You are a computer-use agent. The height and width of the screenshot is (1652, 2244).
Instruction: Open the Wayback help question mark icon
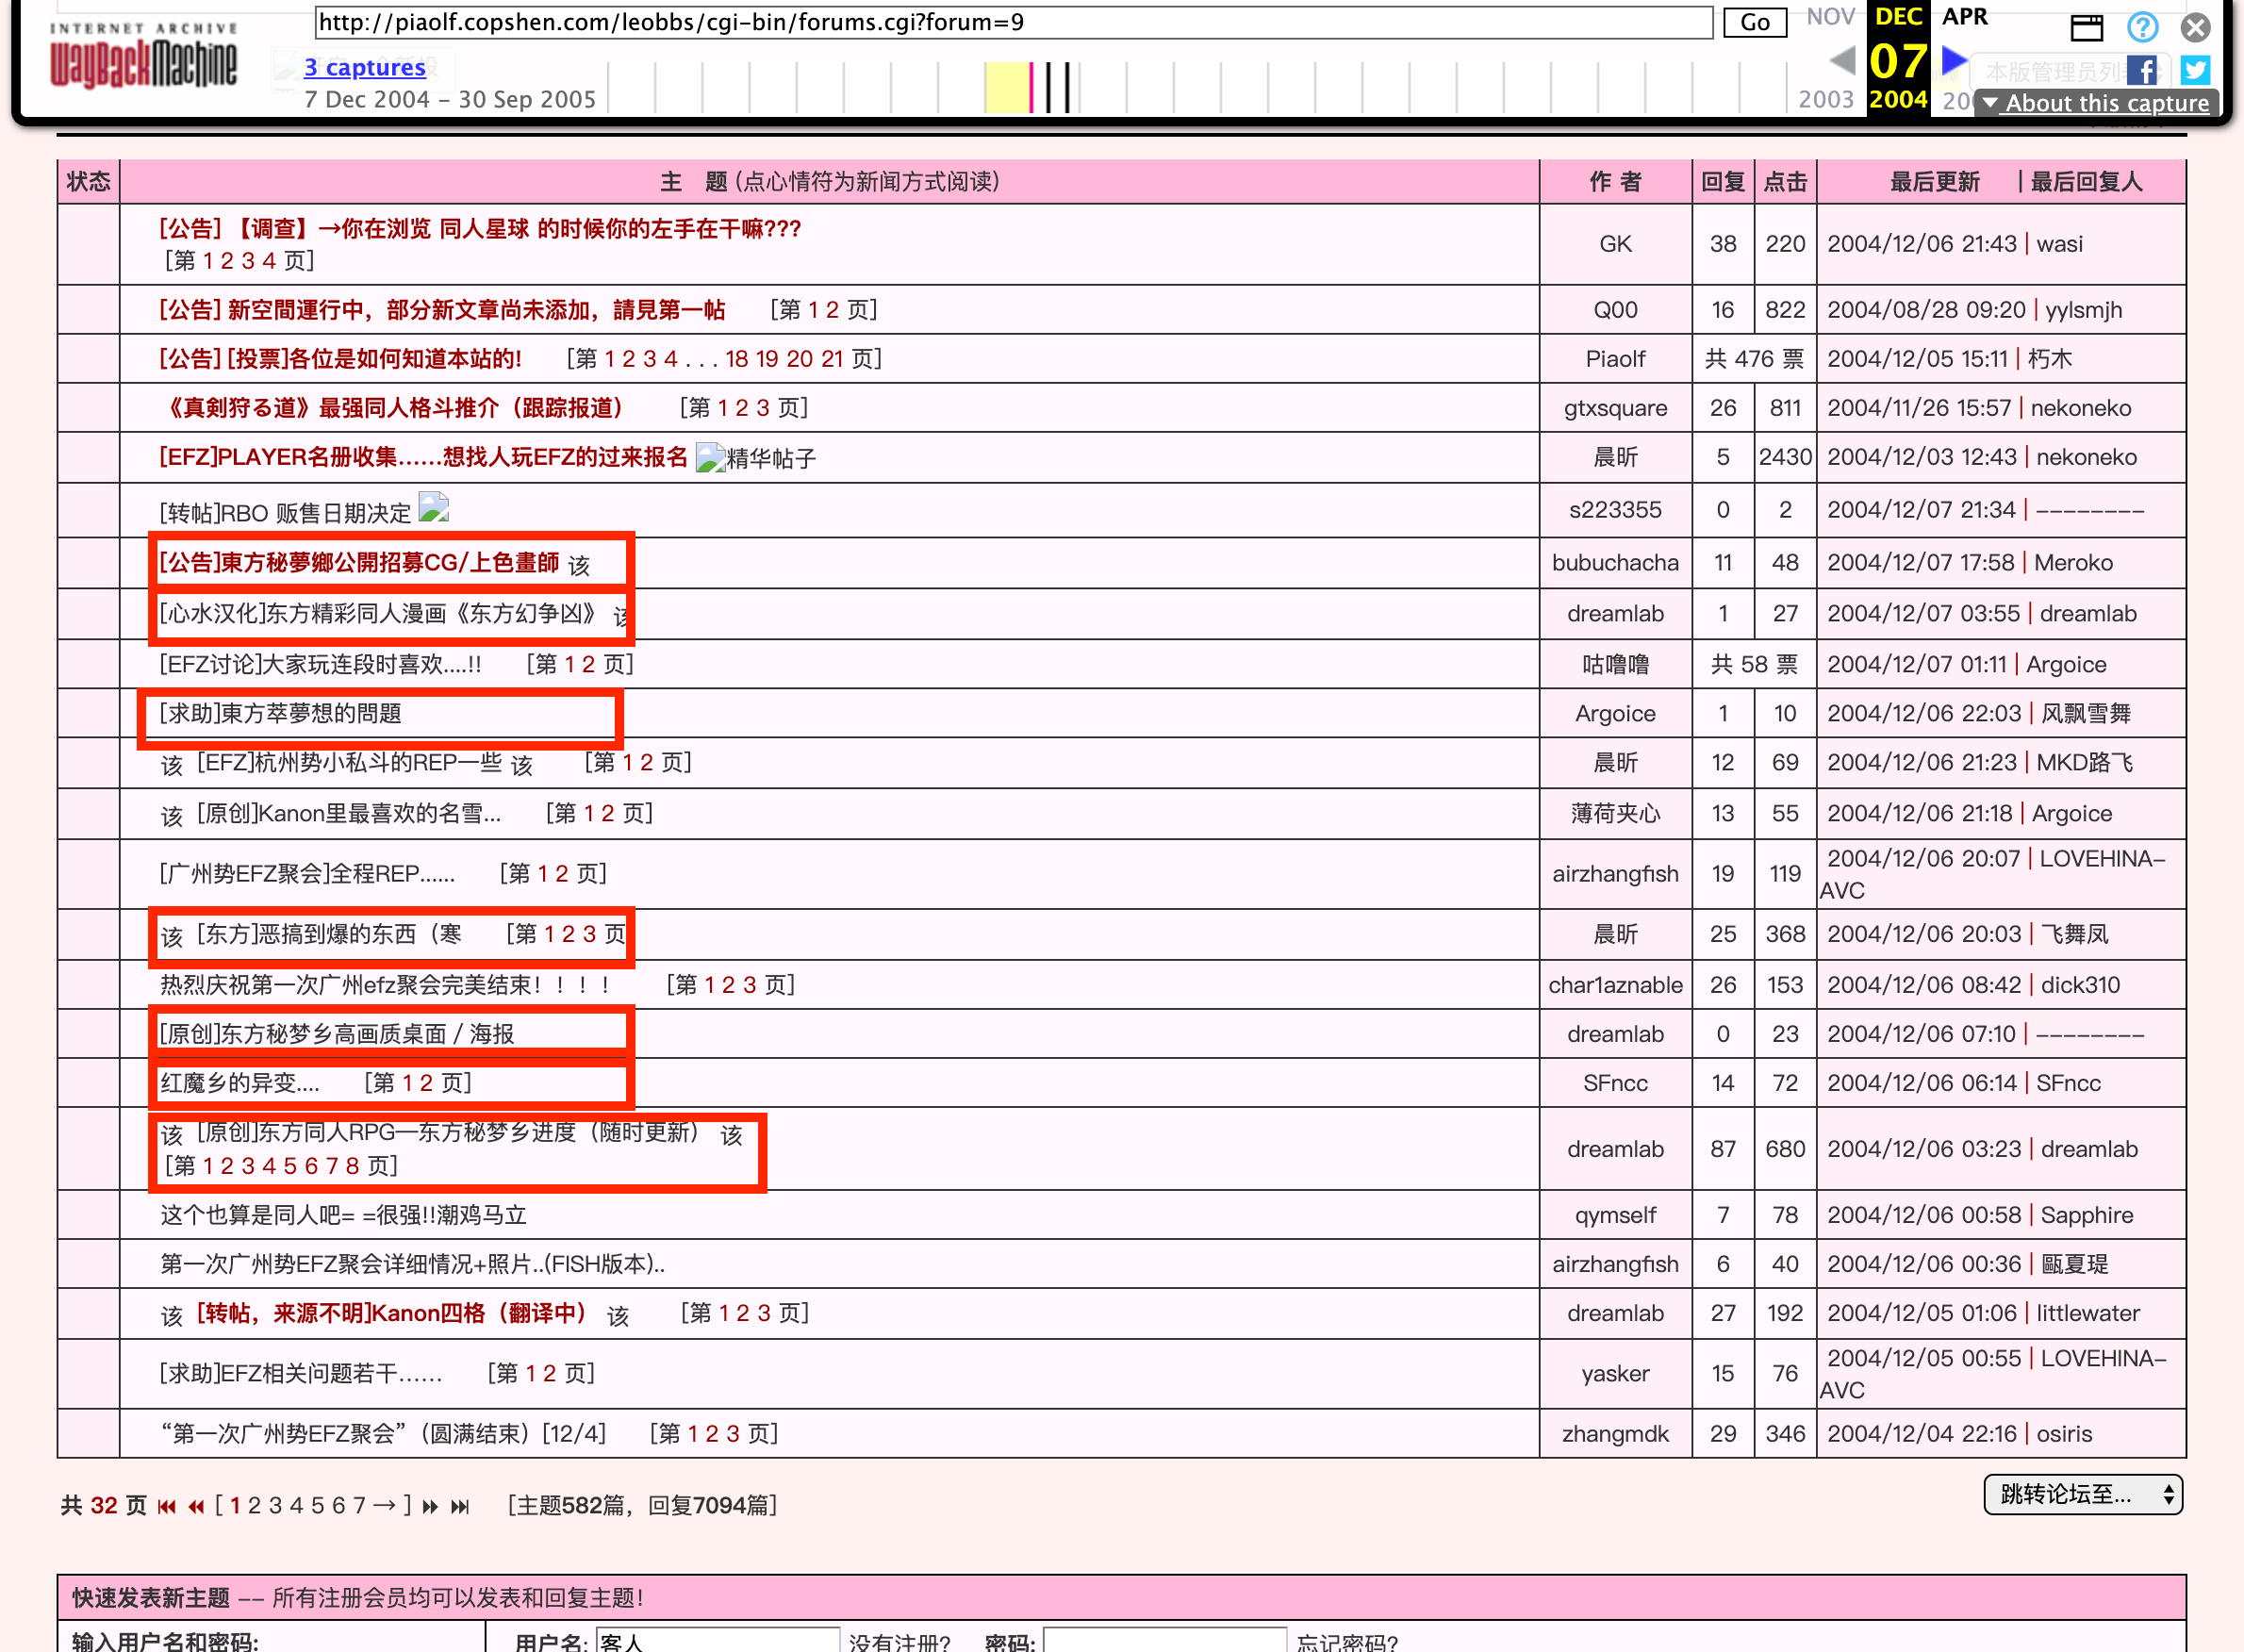(2142, 27)
